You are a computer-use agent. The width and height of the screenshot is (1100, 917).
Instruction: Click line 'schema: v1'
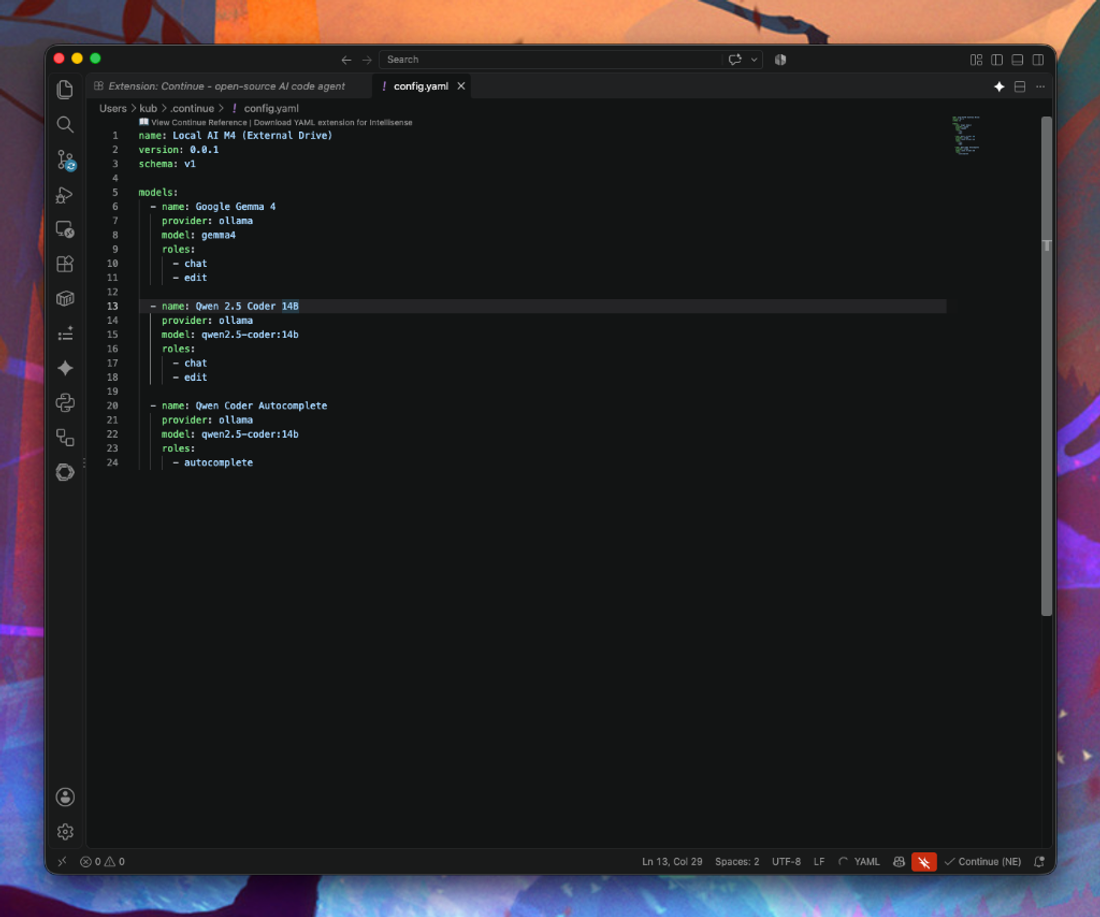167,163
